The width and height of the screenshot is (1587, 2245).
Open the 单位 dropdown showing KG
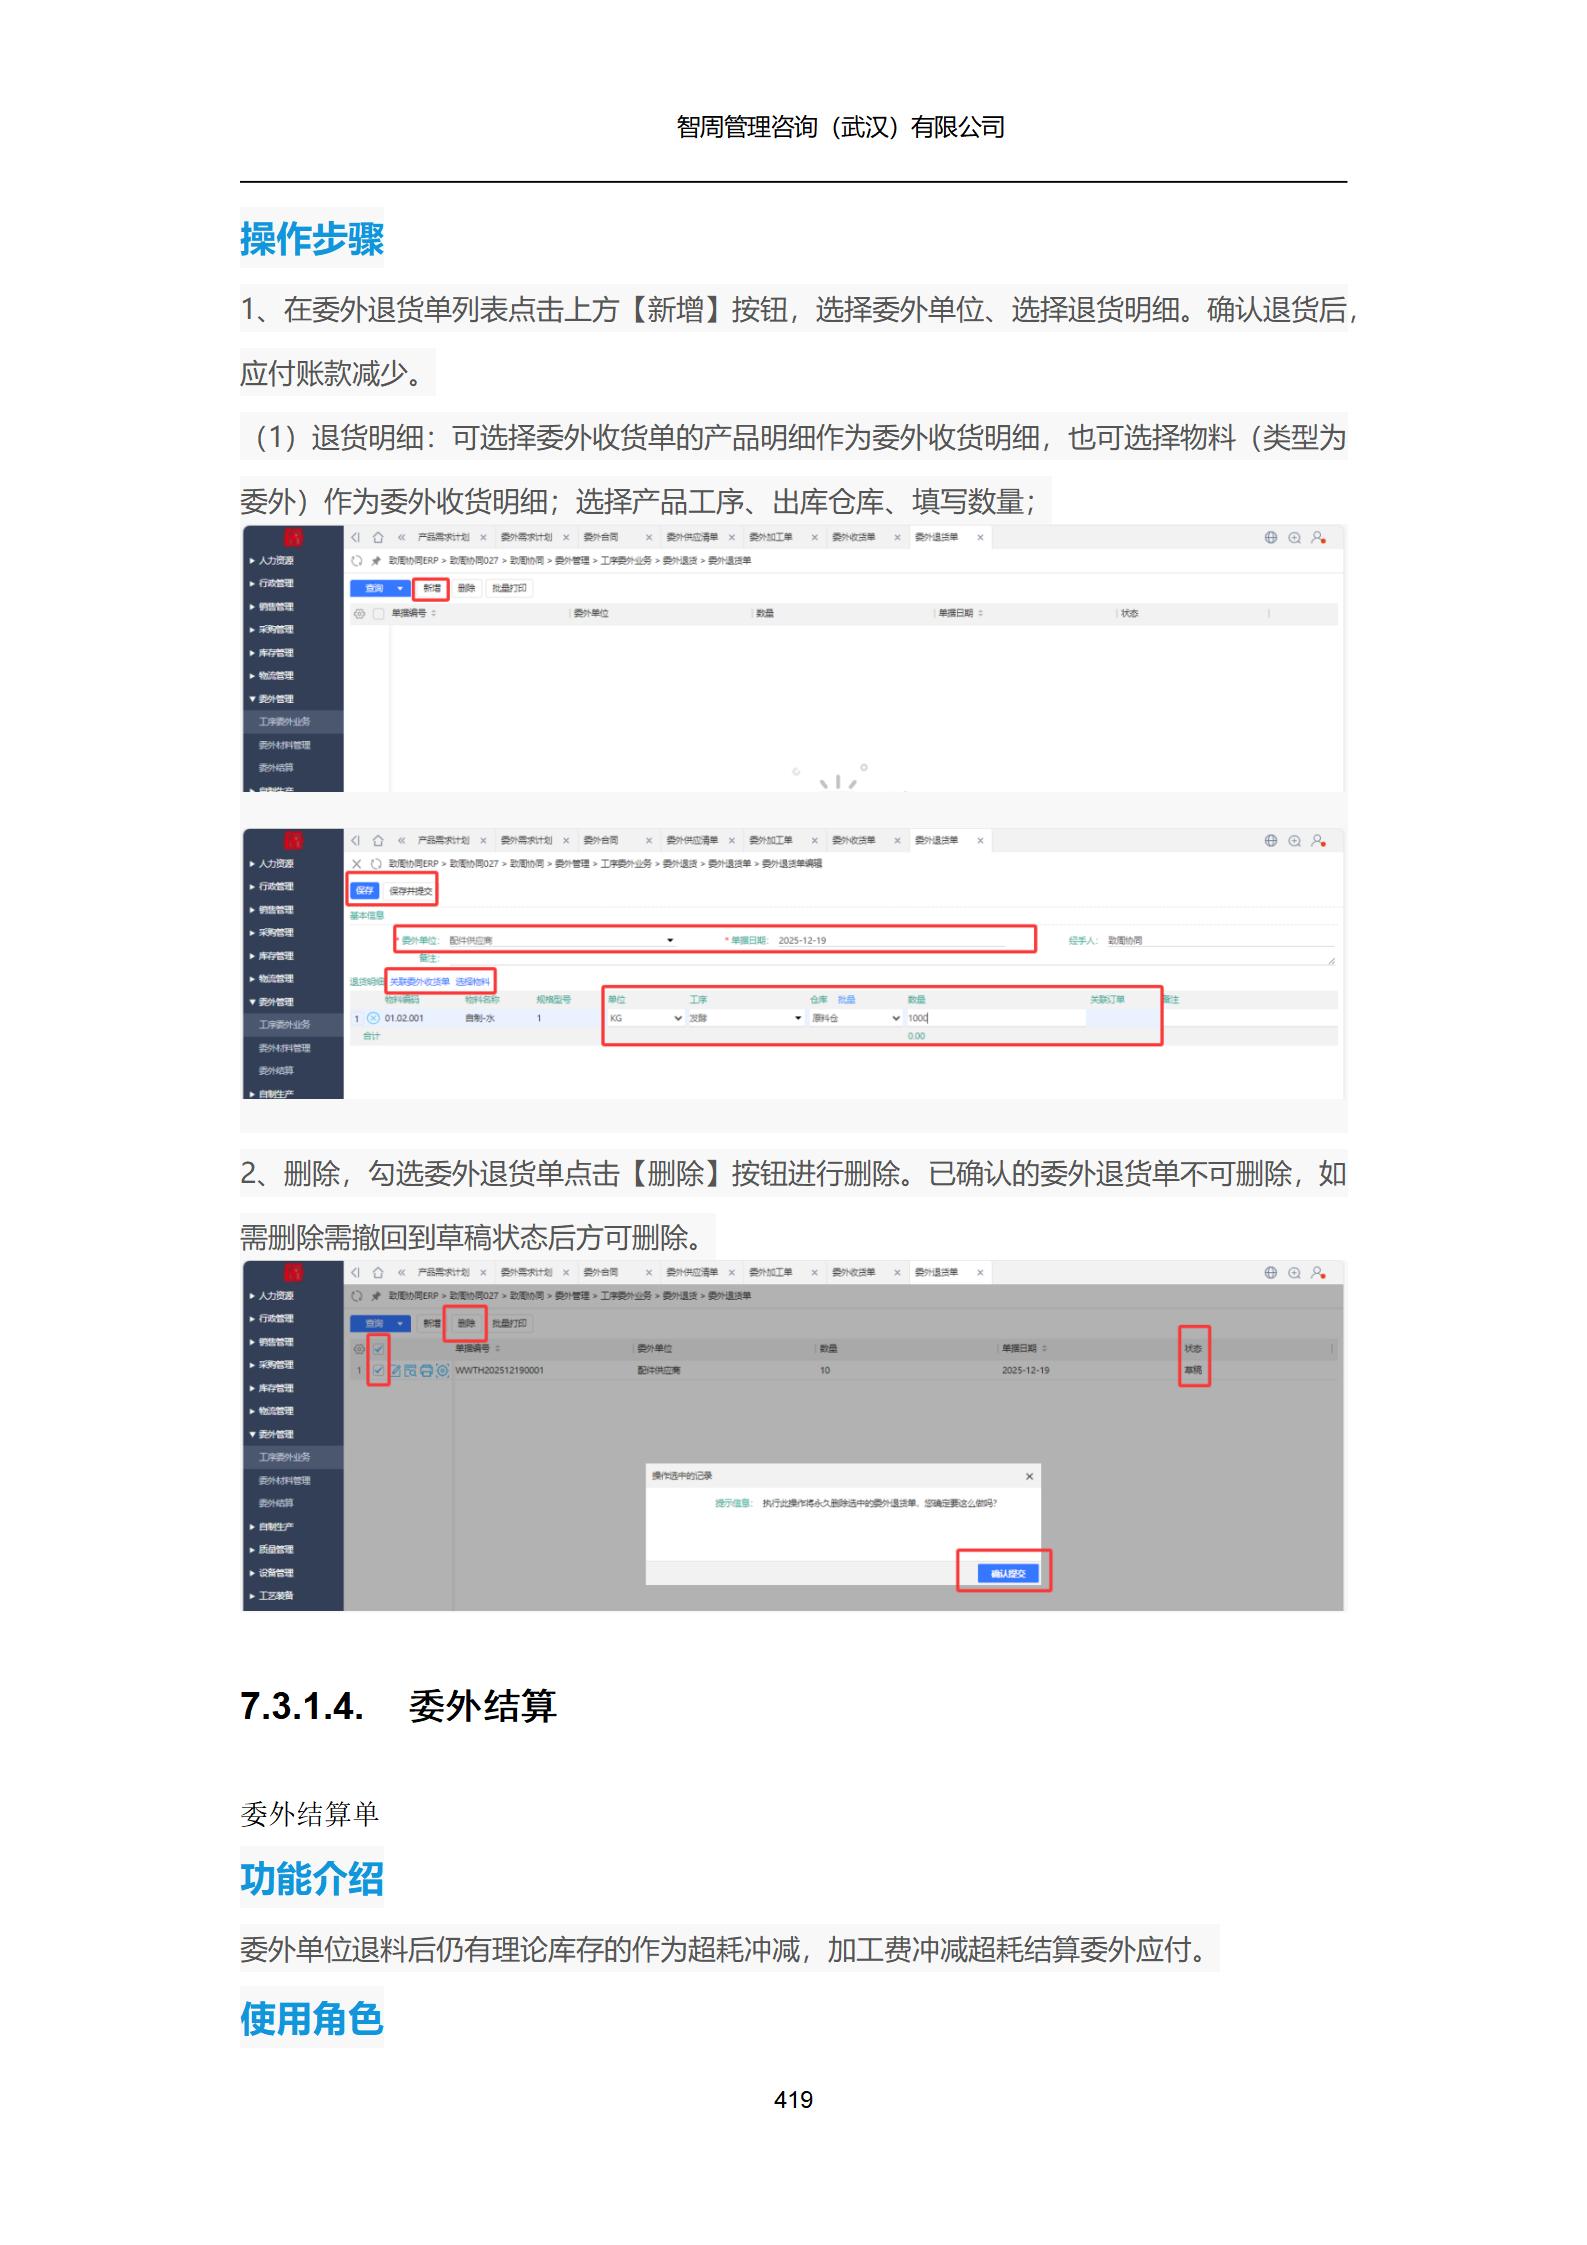click(678, 1018)
